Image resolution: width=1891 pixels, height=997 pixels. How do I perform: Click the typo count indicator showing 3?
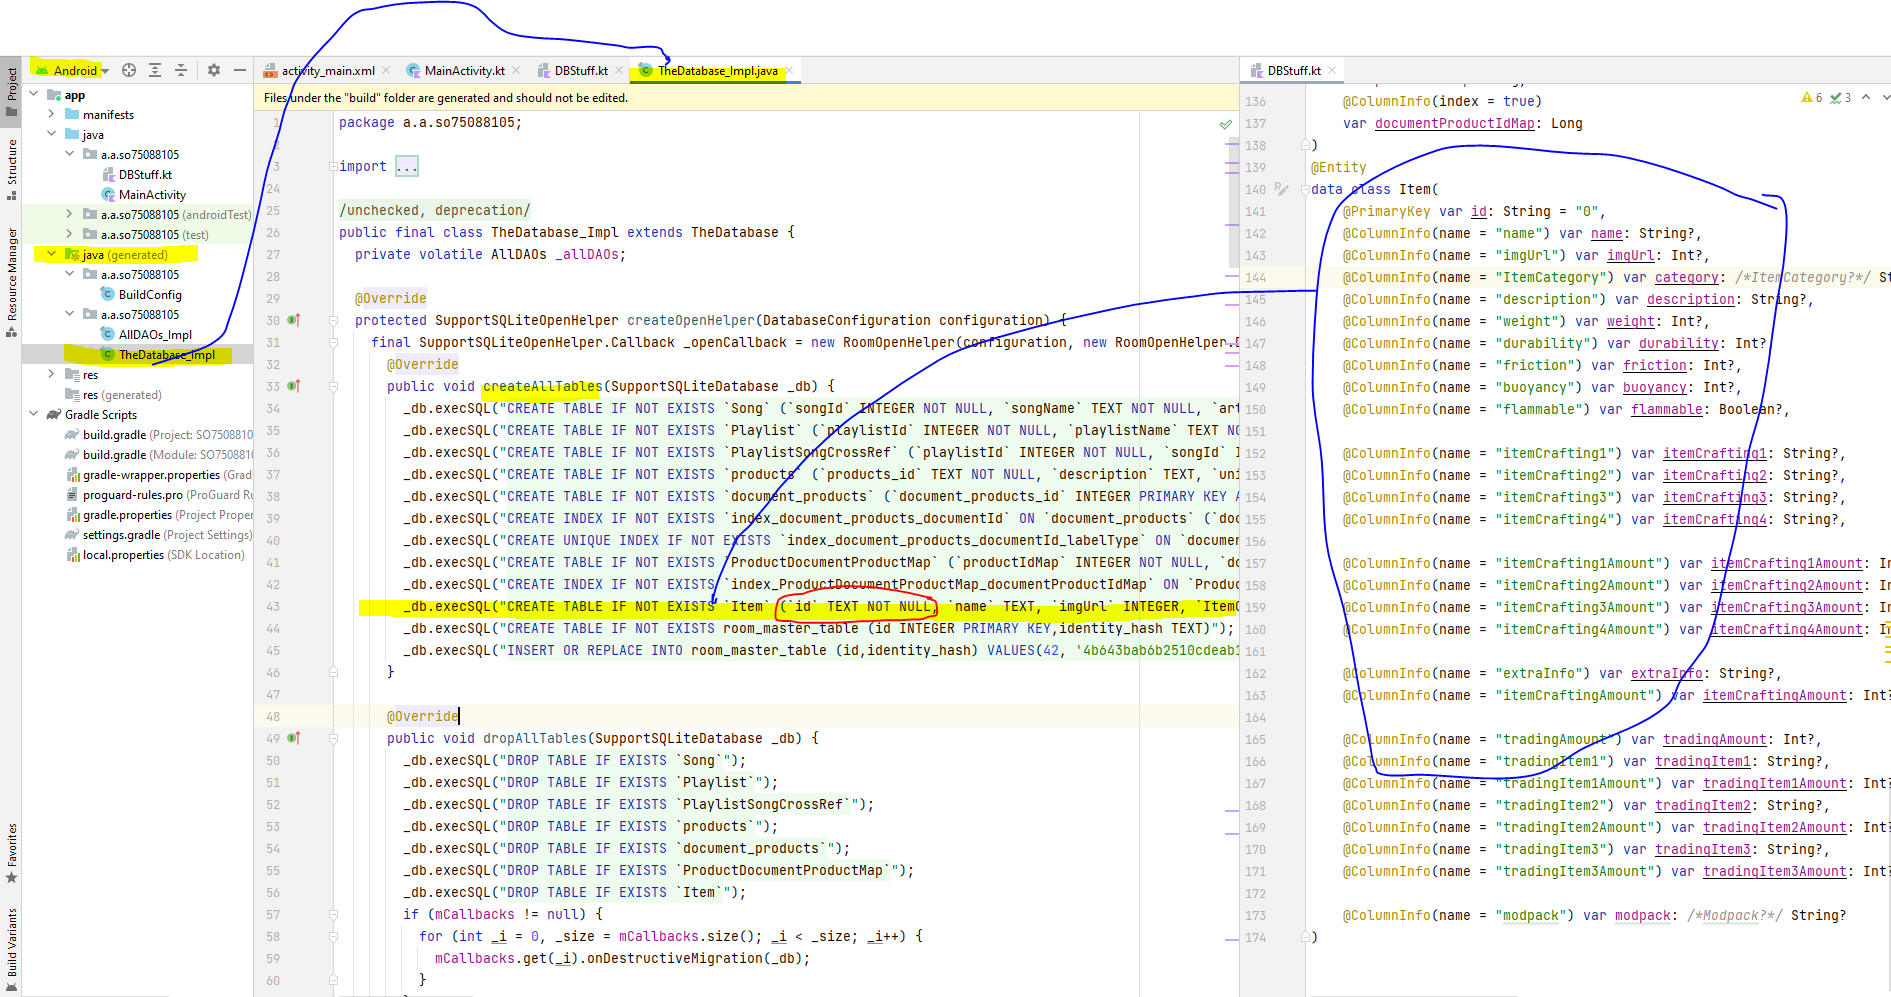pyautogui.click(x=1841, y=98)
